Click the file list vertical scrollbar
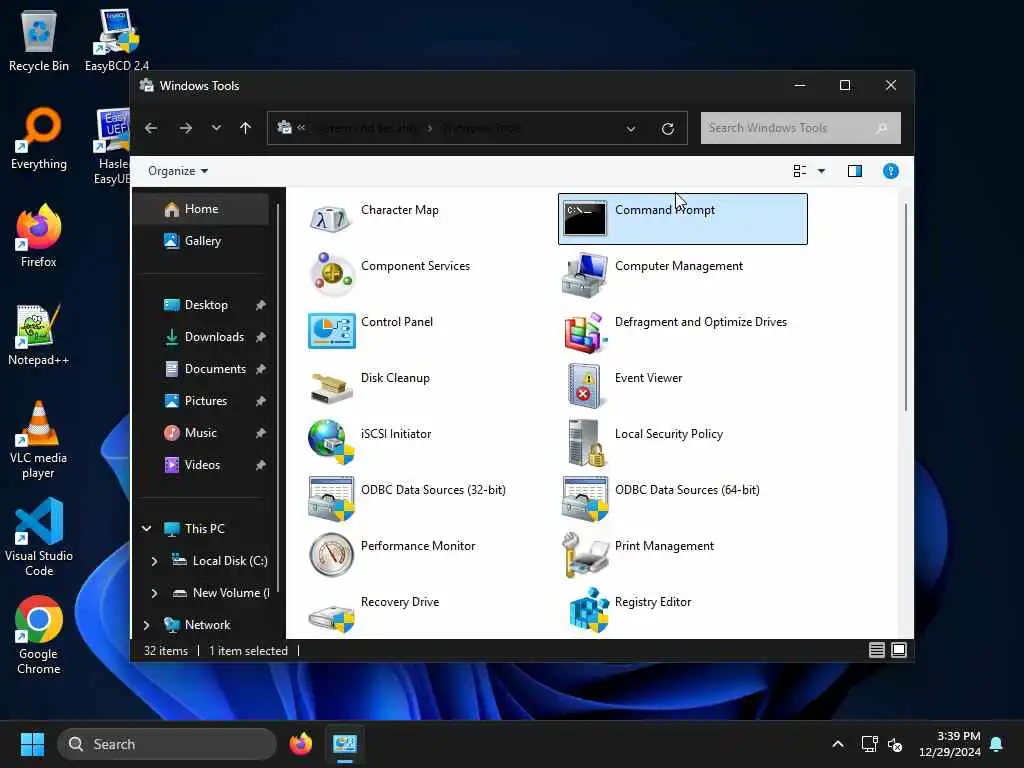1024x768 pixels. click(x=906, y=307)
